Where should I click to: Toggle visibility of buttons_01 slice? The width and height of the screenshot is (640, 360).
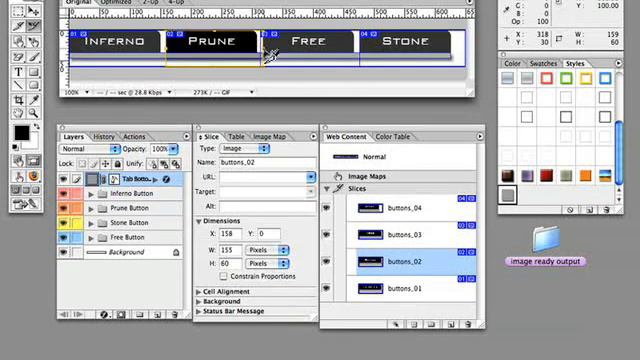coord(327,288)
